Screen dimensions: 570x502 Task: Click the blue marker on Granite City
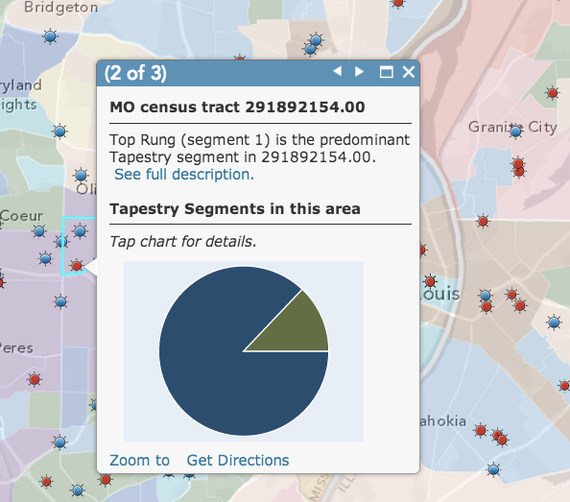click(515, 131)
